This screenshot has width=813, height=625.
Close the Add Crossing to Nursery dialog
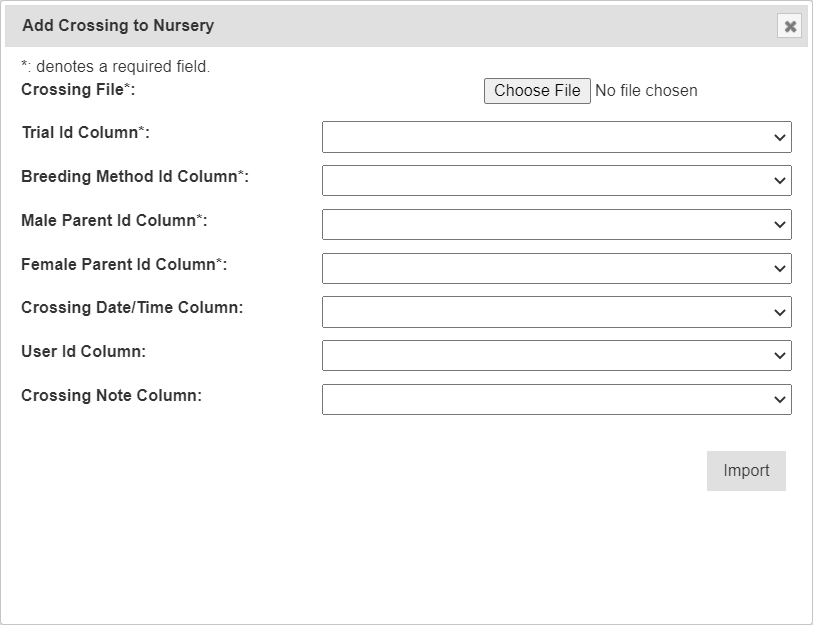tap(790, 26)
